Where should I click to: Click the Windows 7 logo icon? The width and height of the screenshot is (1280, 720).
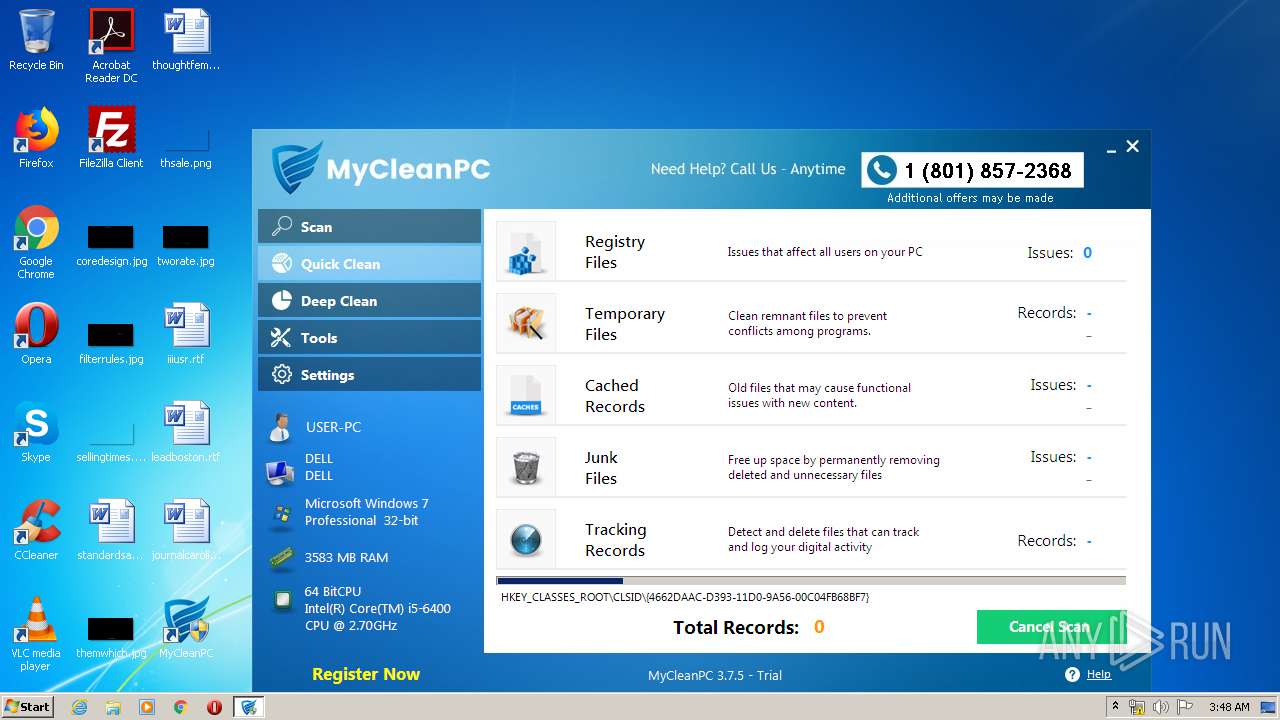point(282,515)
